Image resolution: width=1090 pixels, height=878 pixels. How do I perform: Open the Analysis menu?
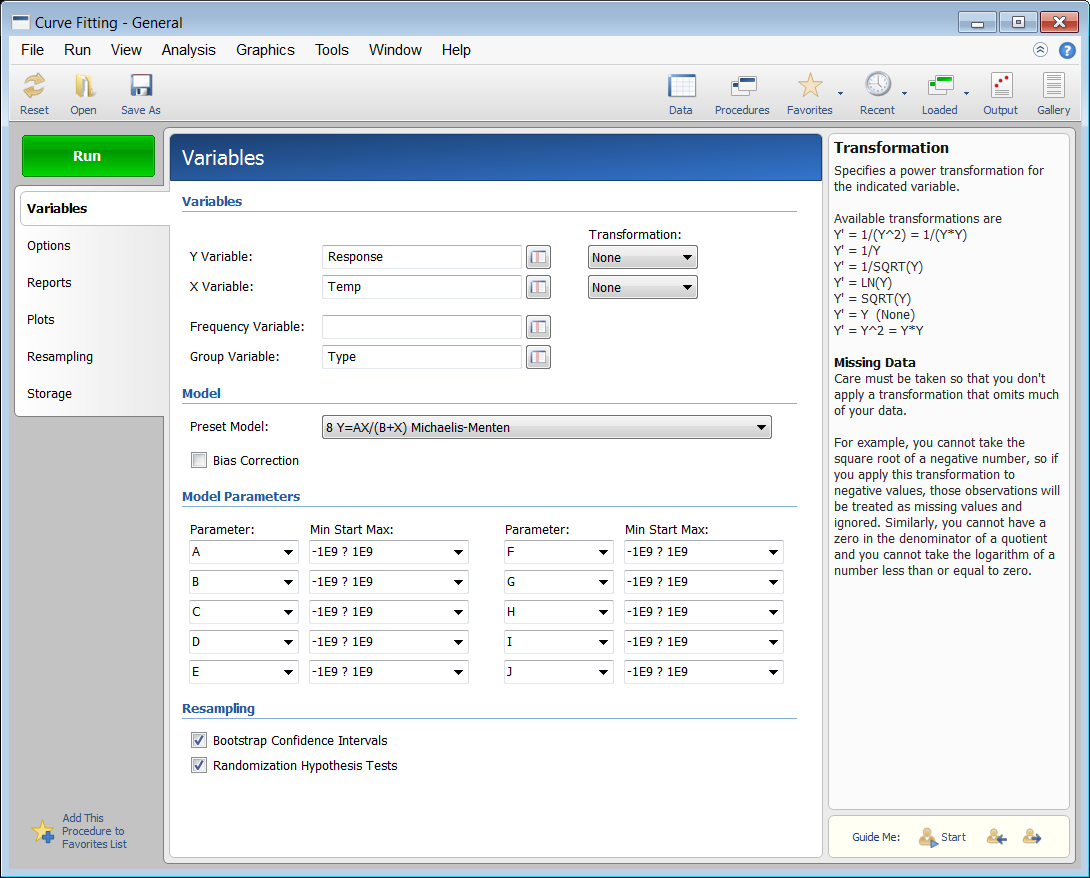click(x=188, y=50)
